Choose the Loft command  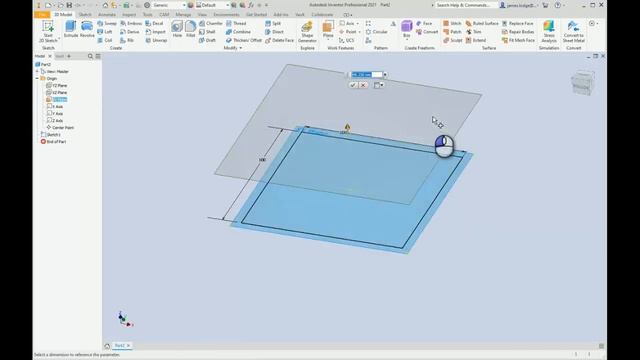[105, 32]
